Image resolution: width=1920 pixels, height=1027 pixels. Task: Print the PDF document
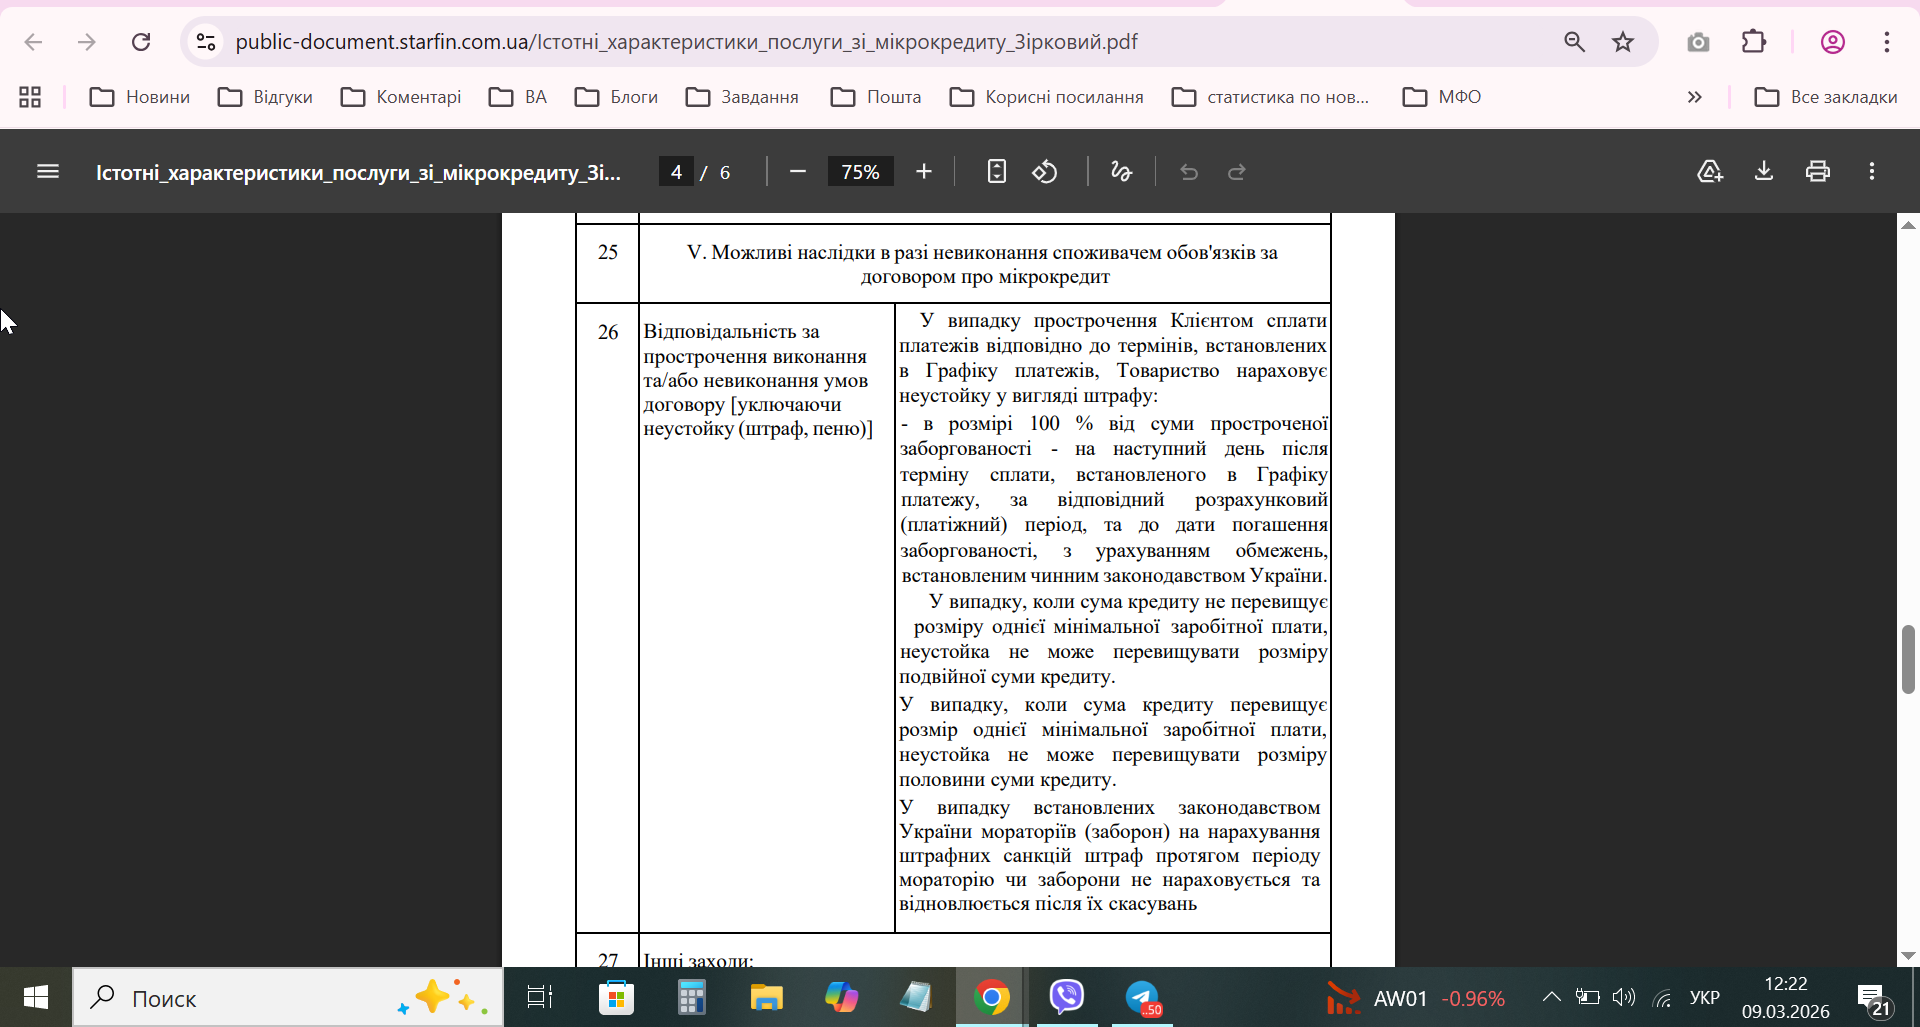(1817, 172)
